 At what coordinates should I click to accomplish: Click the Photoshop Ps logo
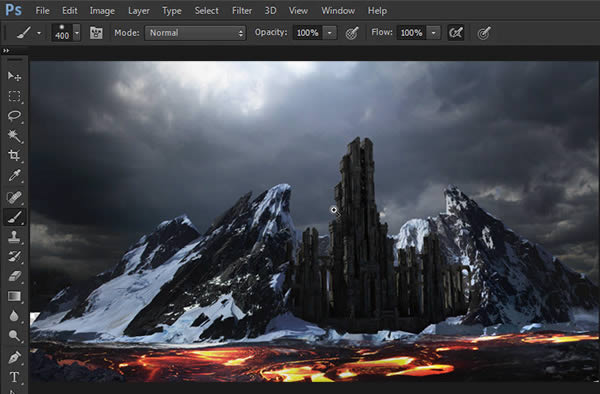click(13, 10)
